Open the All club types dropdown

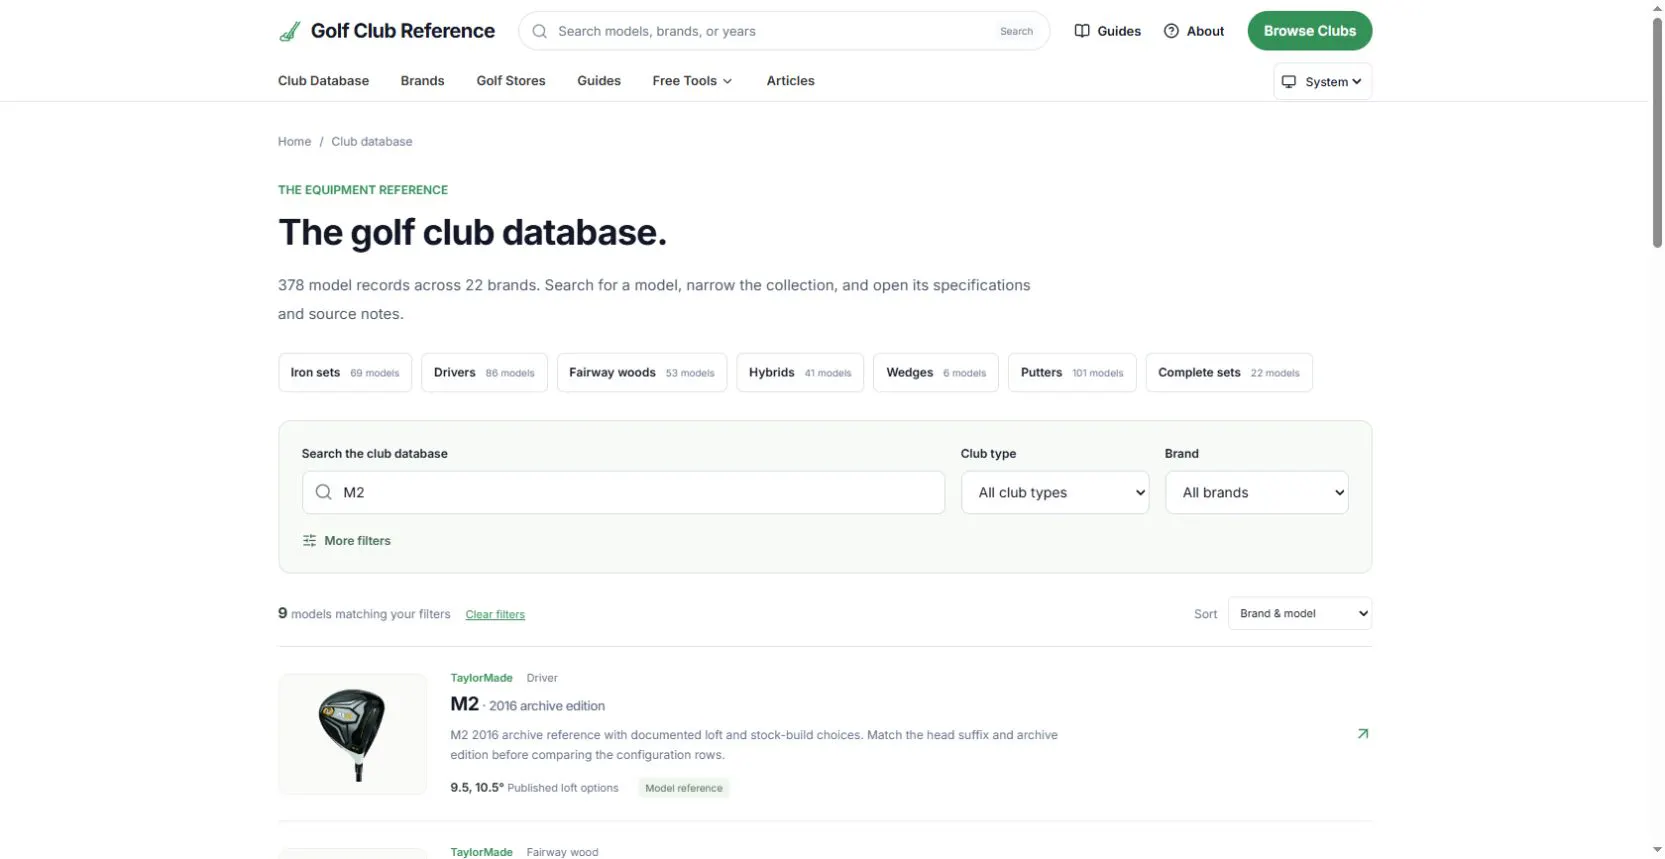[x=1055, y=493]
